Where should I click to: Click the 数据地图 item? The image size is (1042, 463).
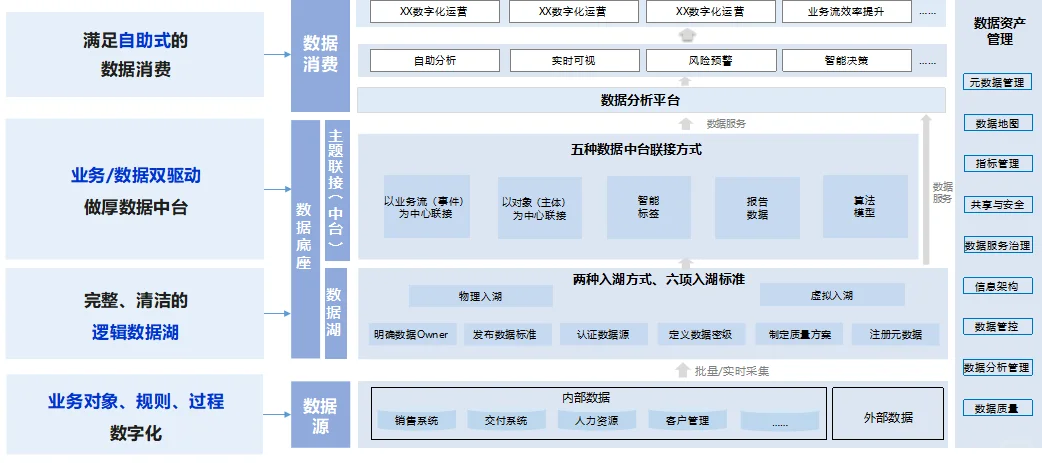pyautogui.click(x=997, y=124)
